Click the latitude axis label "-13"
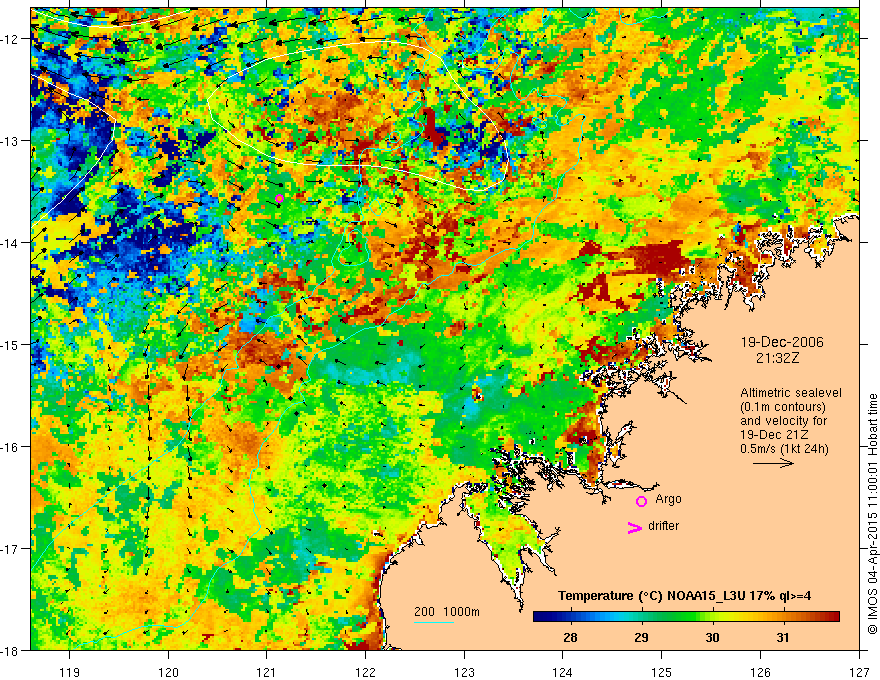Image resolution: width=880 pixels, height=680 pixels. (12, 141)
